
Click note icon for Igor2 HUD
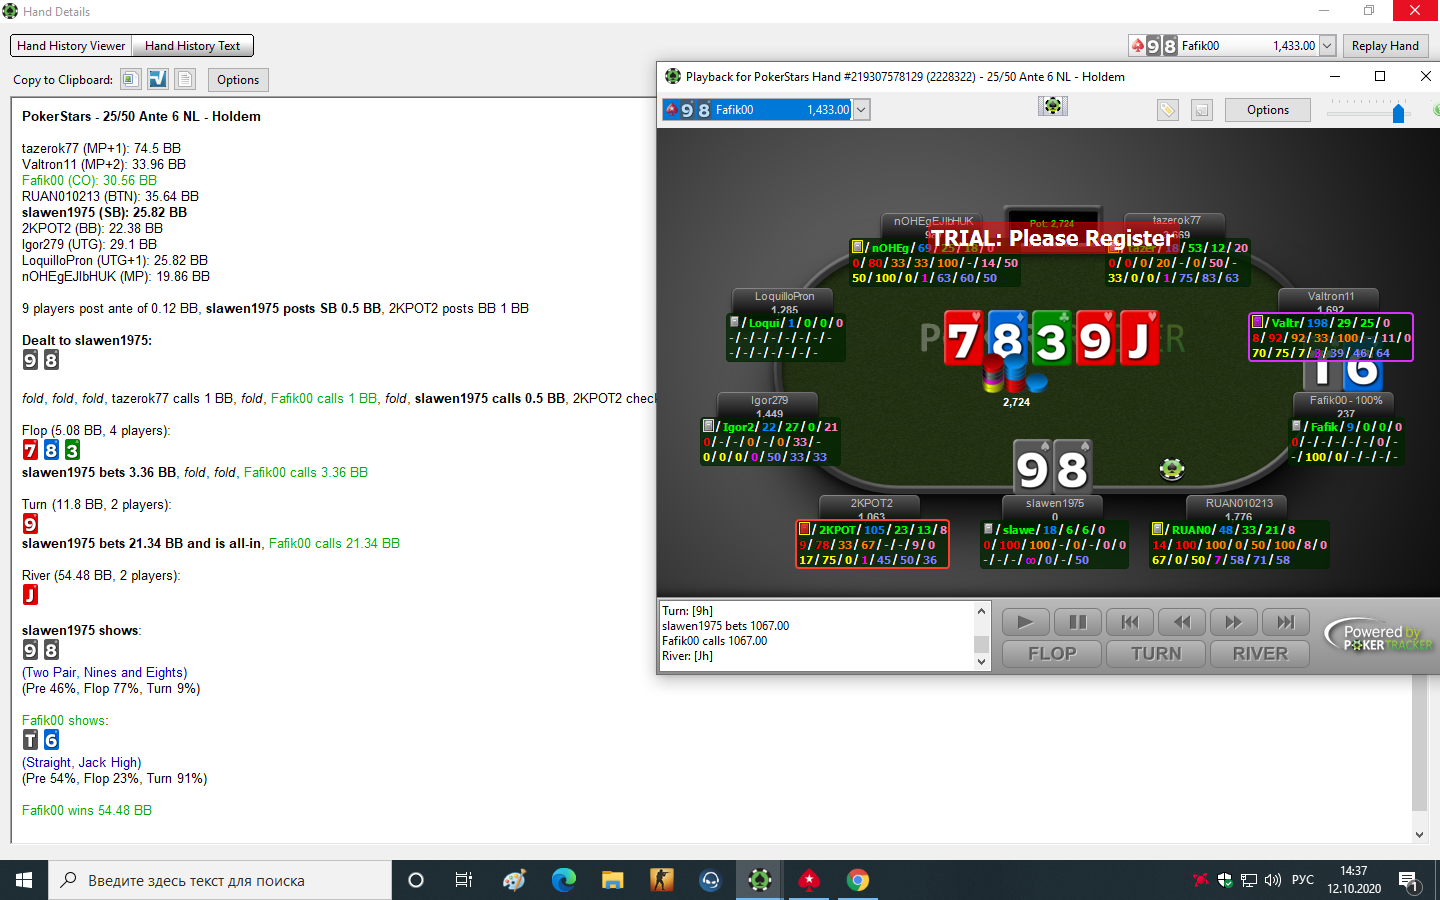coord(708,426)
